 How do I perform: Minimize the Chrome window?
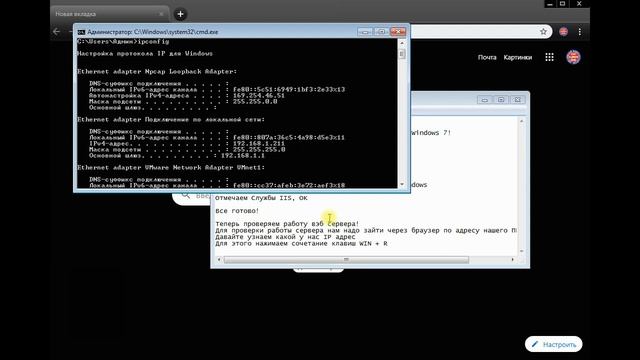[550, 4]
